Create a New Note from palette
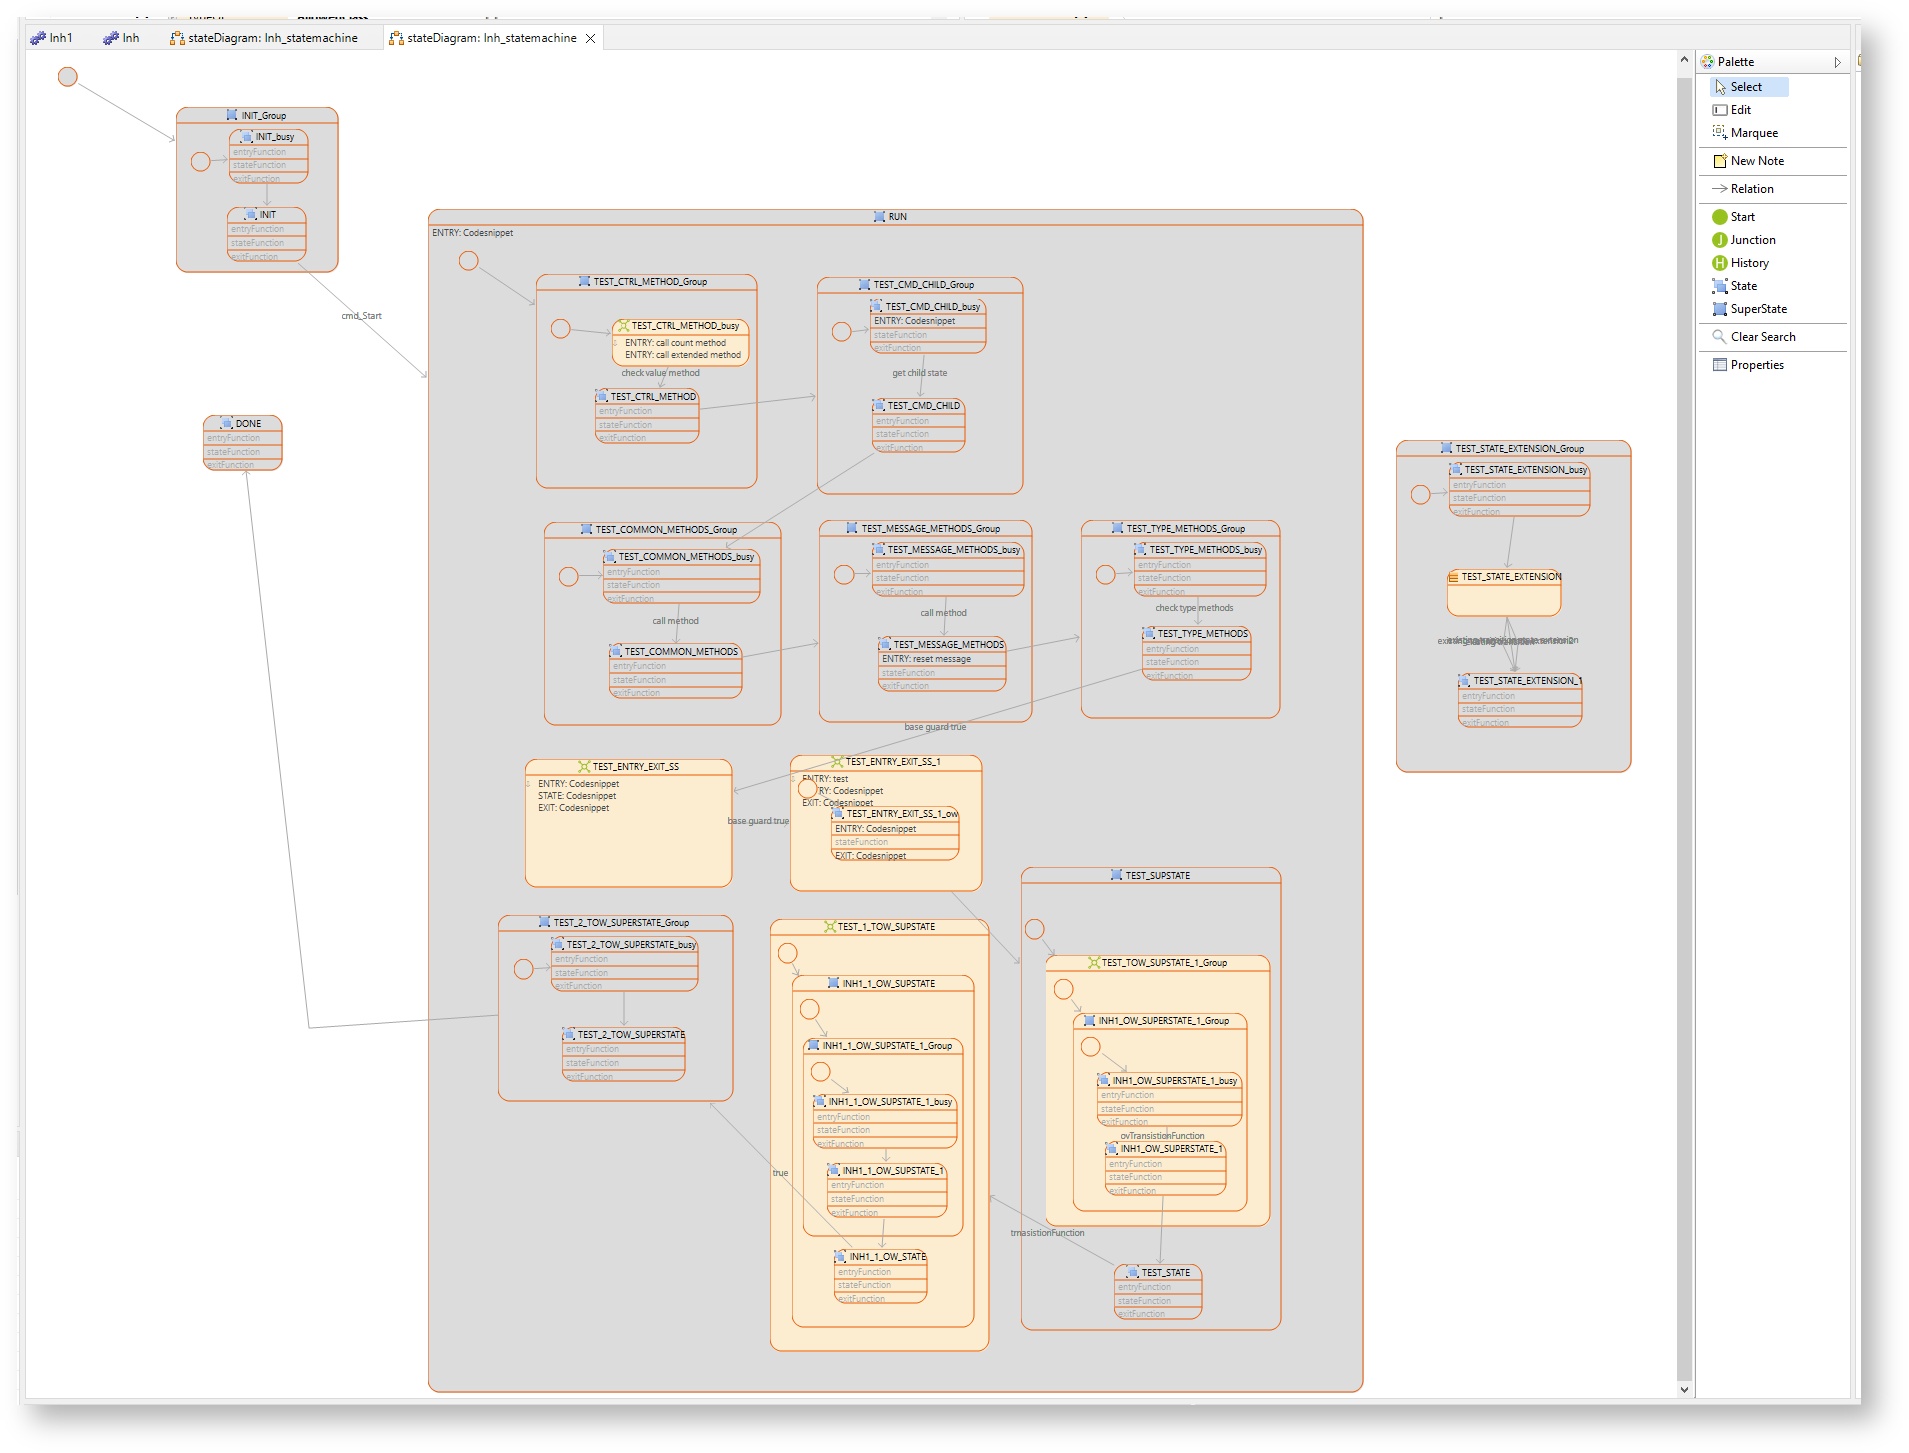The width and height of the screenshot is (1909, 1453). tap(1756, 161)
